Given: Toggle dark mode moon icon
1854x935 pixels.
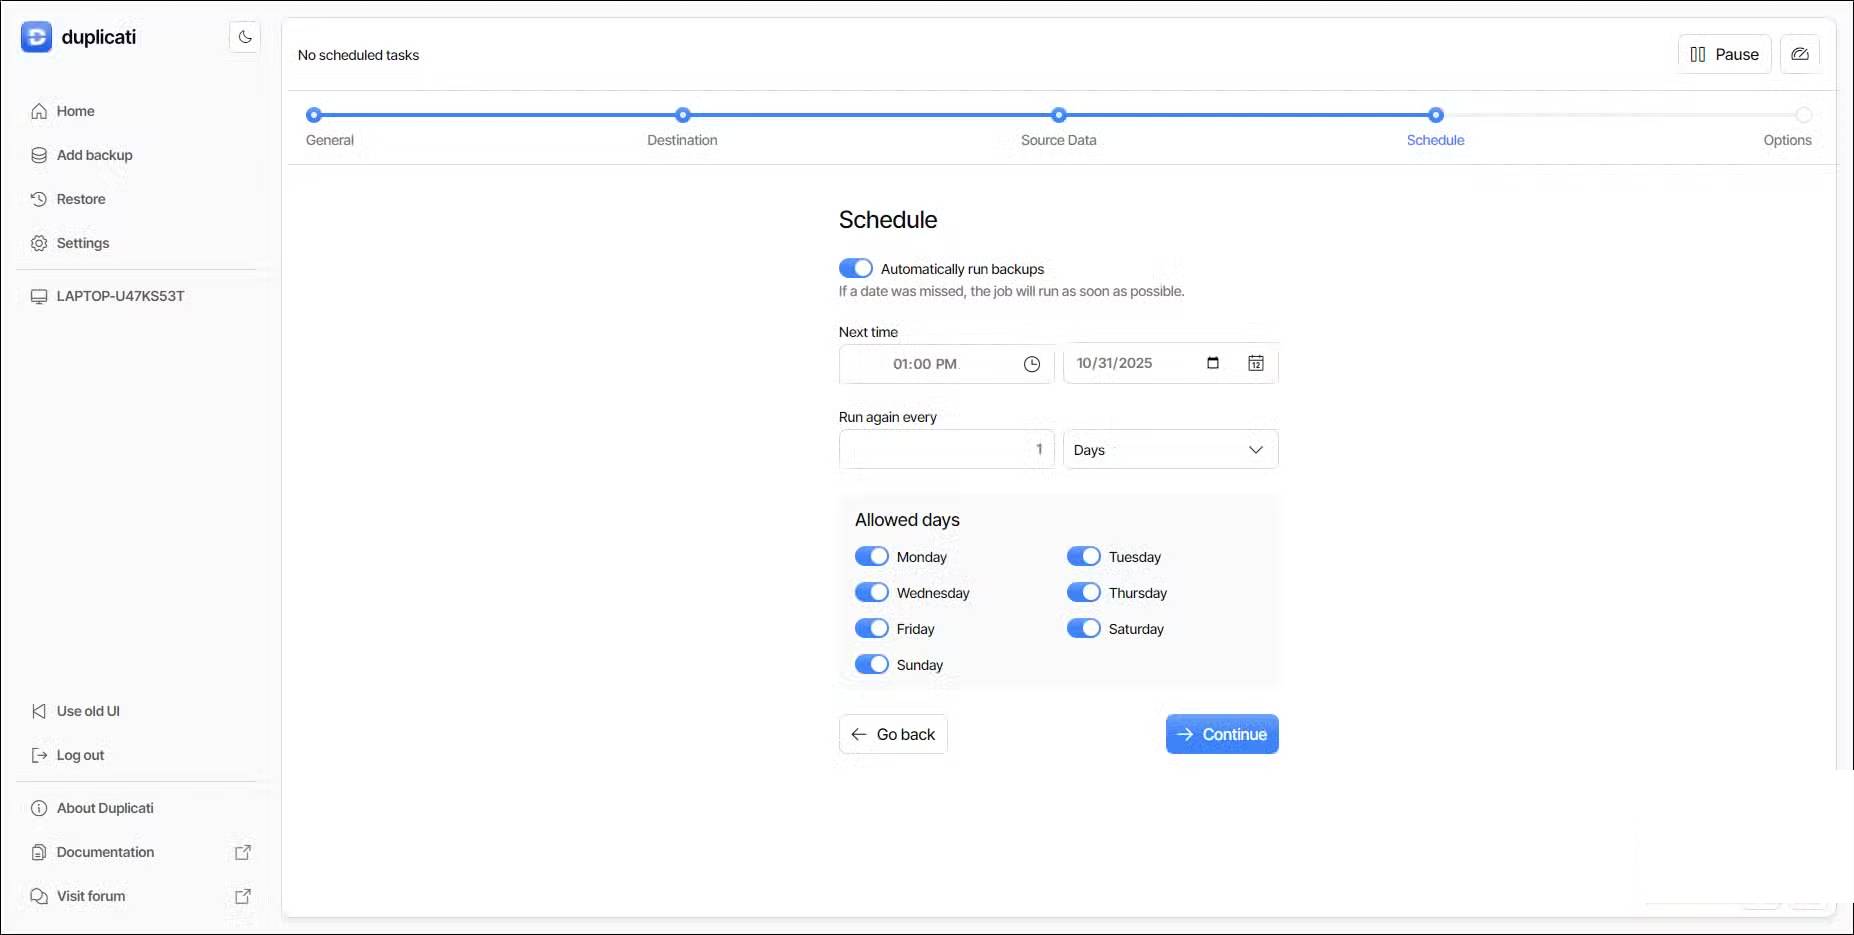Looking at the screenshot, I should pyautogui.click(x=245, y=37).
